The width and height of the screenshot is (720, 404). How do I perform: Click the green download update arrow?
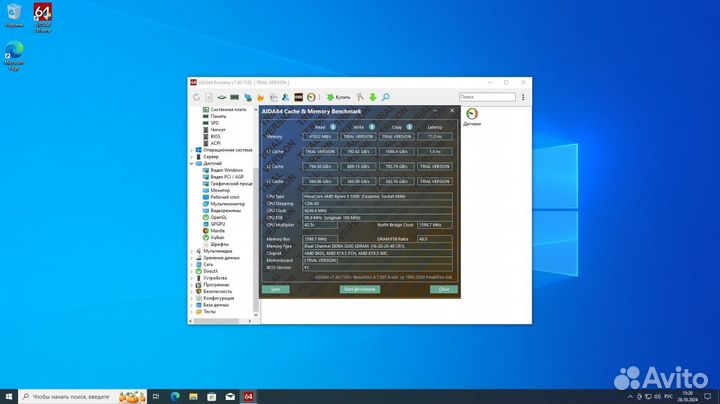[x=373, y=97]
